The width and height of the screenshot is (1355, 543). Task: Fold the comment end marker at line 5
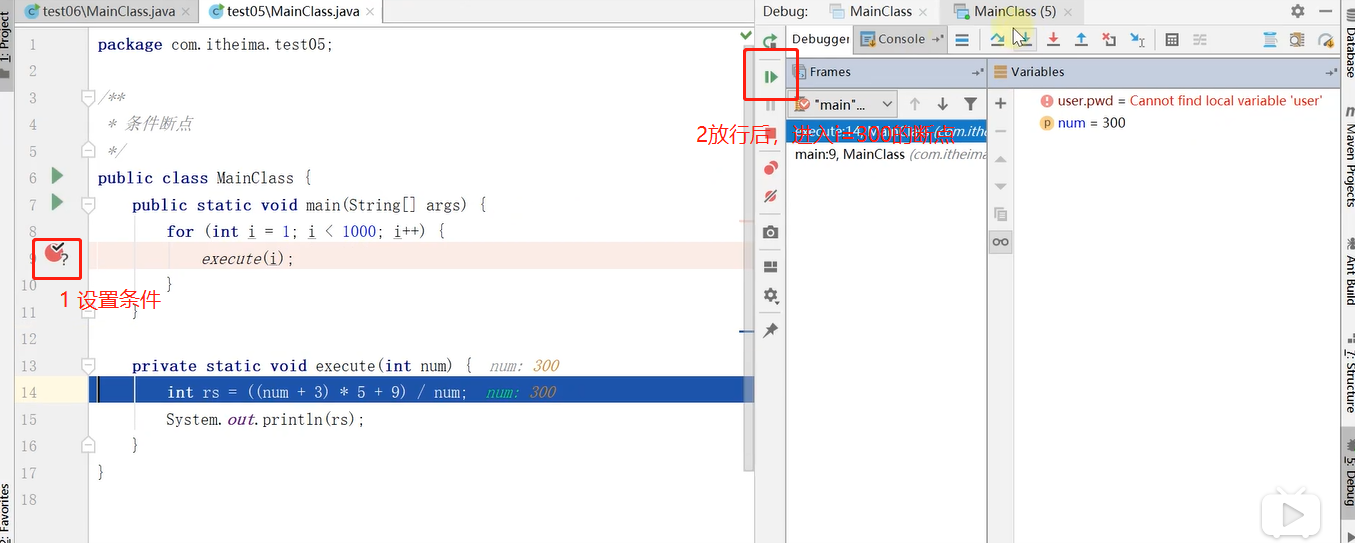click(x=88, y=150)
